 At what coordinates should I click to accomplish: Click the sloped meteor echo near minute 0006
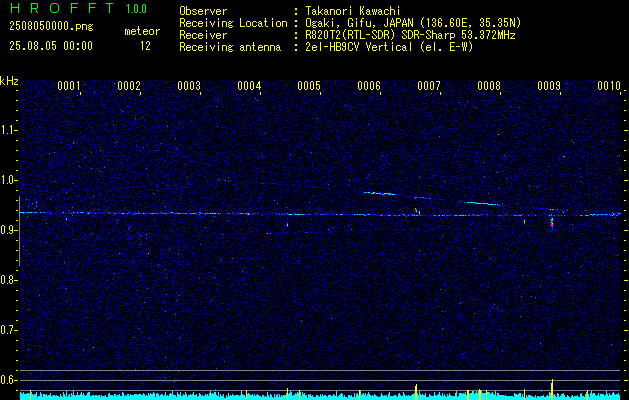[379, 193]
